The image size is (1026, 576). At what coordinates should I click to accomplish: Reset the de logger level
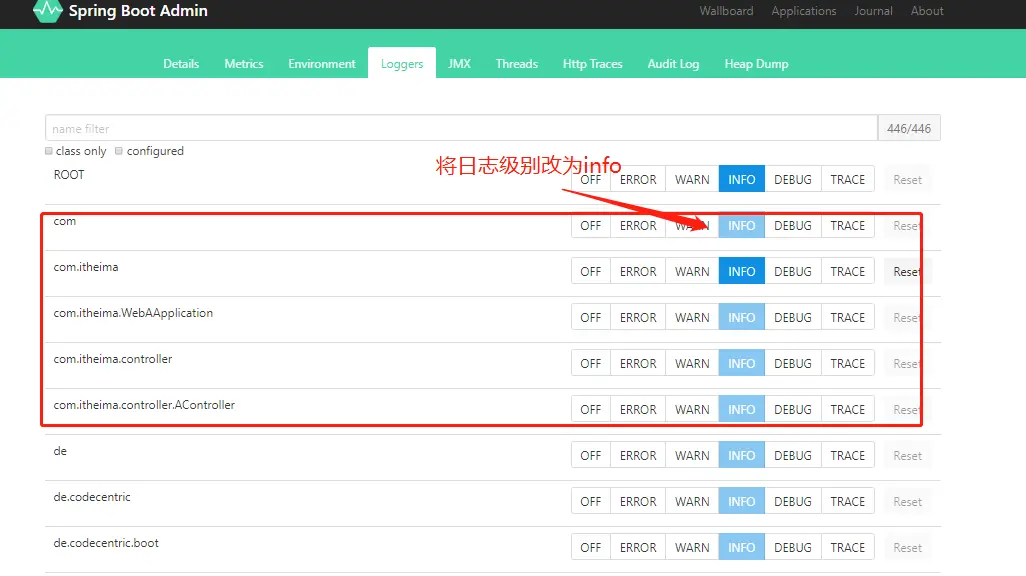pyautogui.click(x=907, y=455)
